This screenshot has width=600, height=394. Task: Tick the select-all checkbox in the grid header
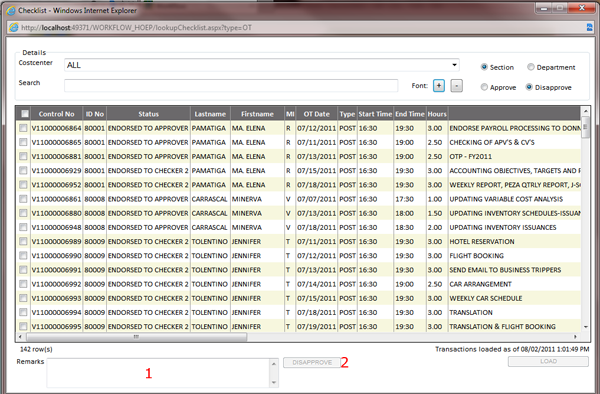[x=25, y=114]
